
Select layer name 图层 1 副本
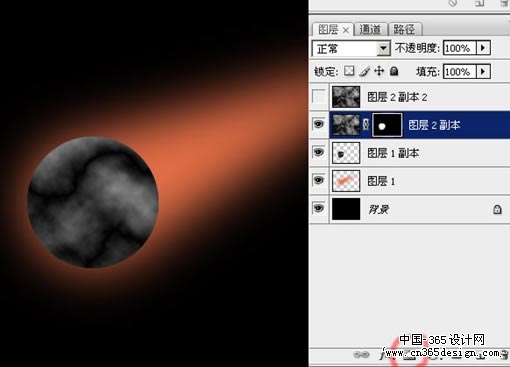[x=393, y=153]
